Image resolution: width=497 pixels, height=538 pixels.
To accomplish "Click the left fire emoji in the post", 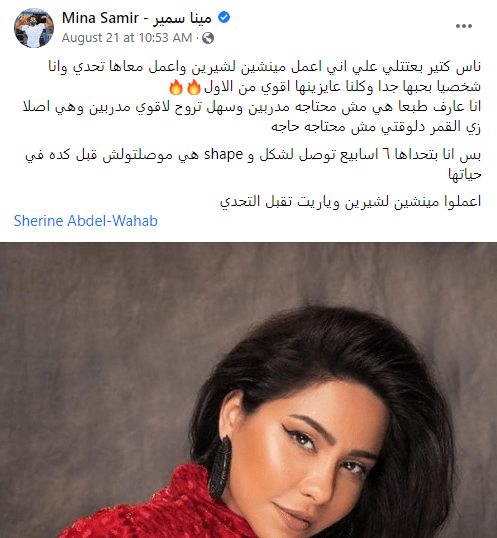I will point(176,87).
